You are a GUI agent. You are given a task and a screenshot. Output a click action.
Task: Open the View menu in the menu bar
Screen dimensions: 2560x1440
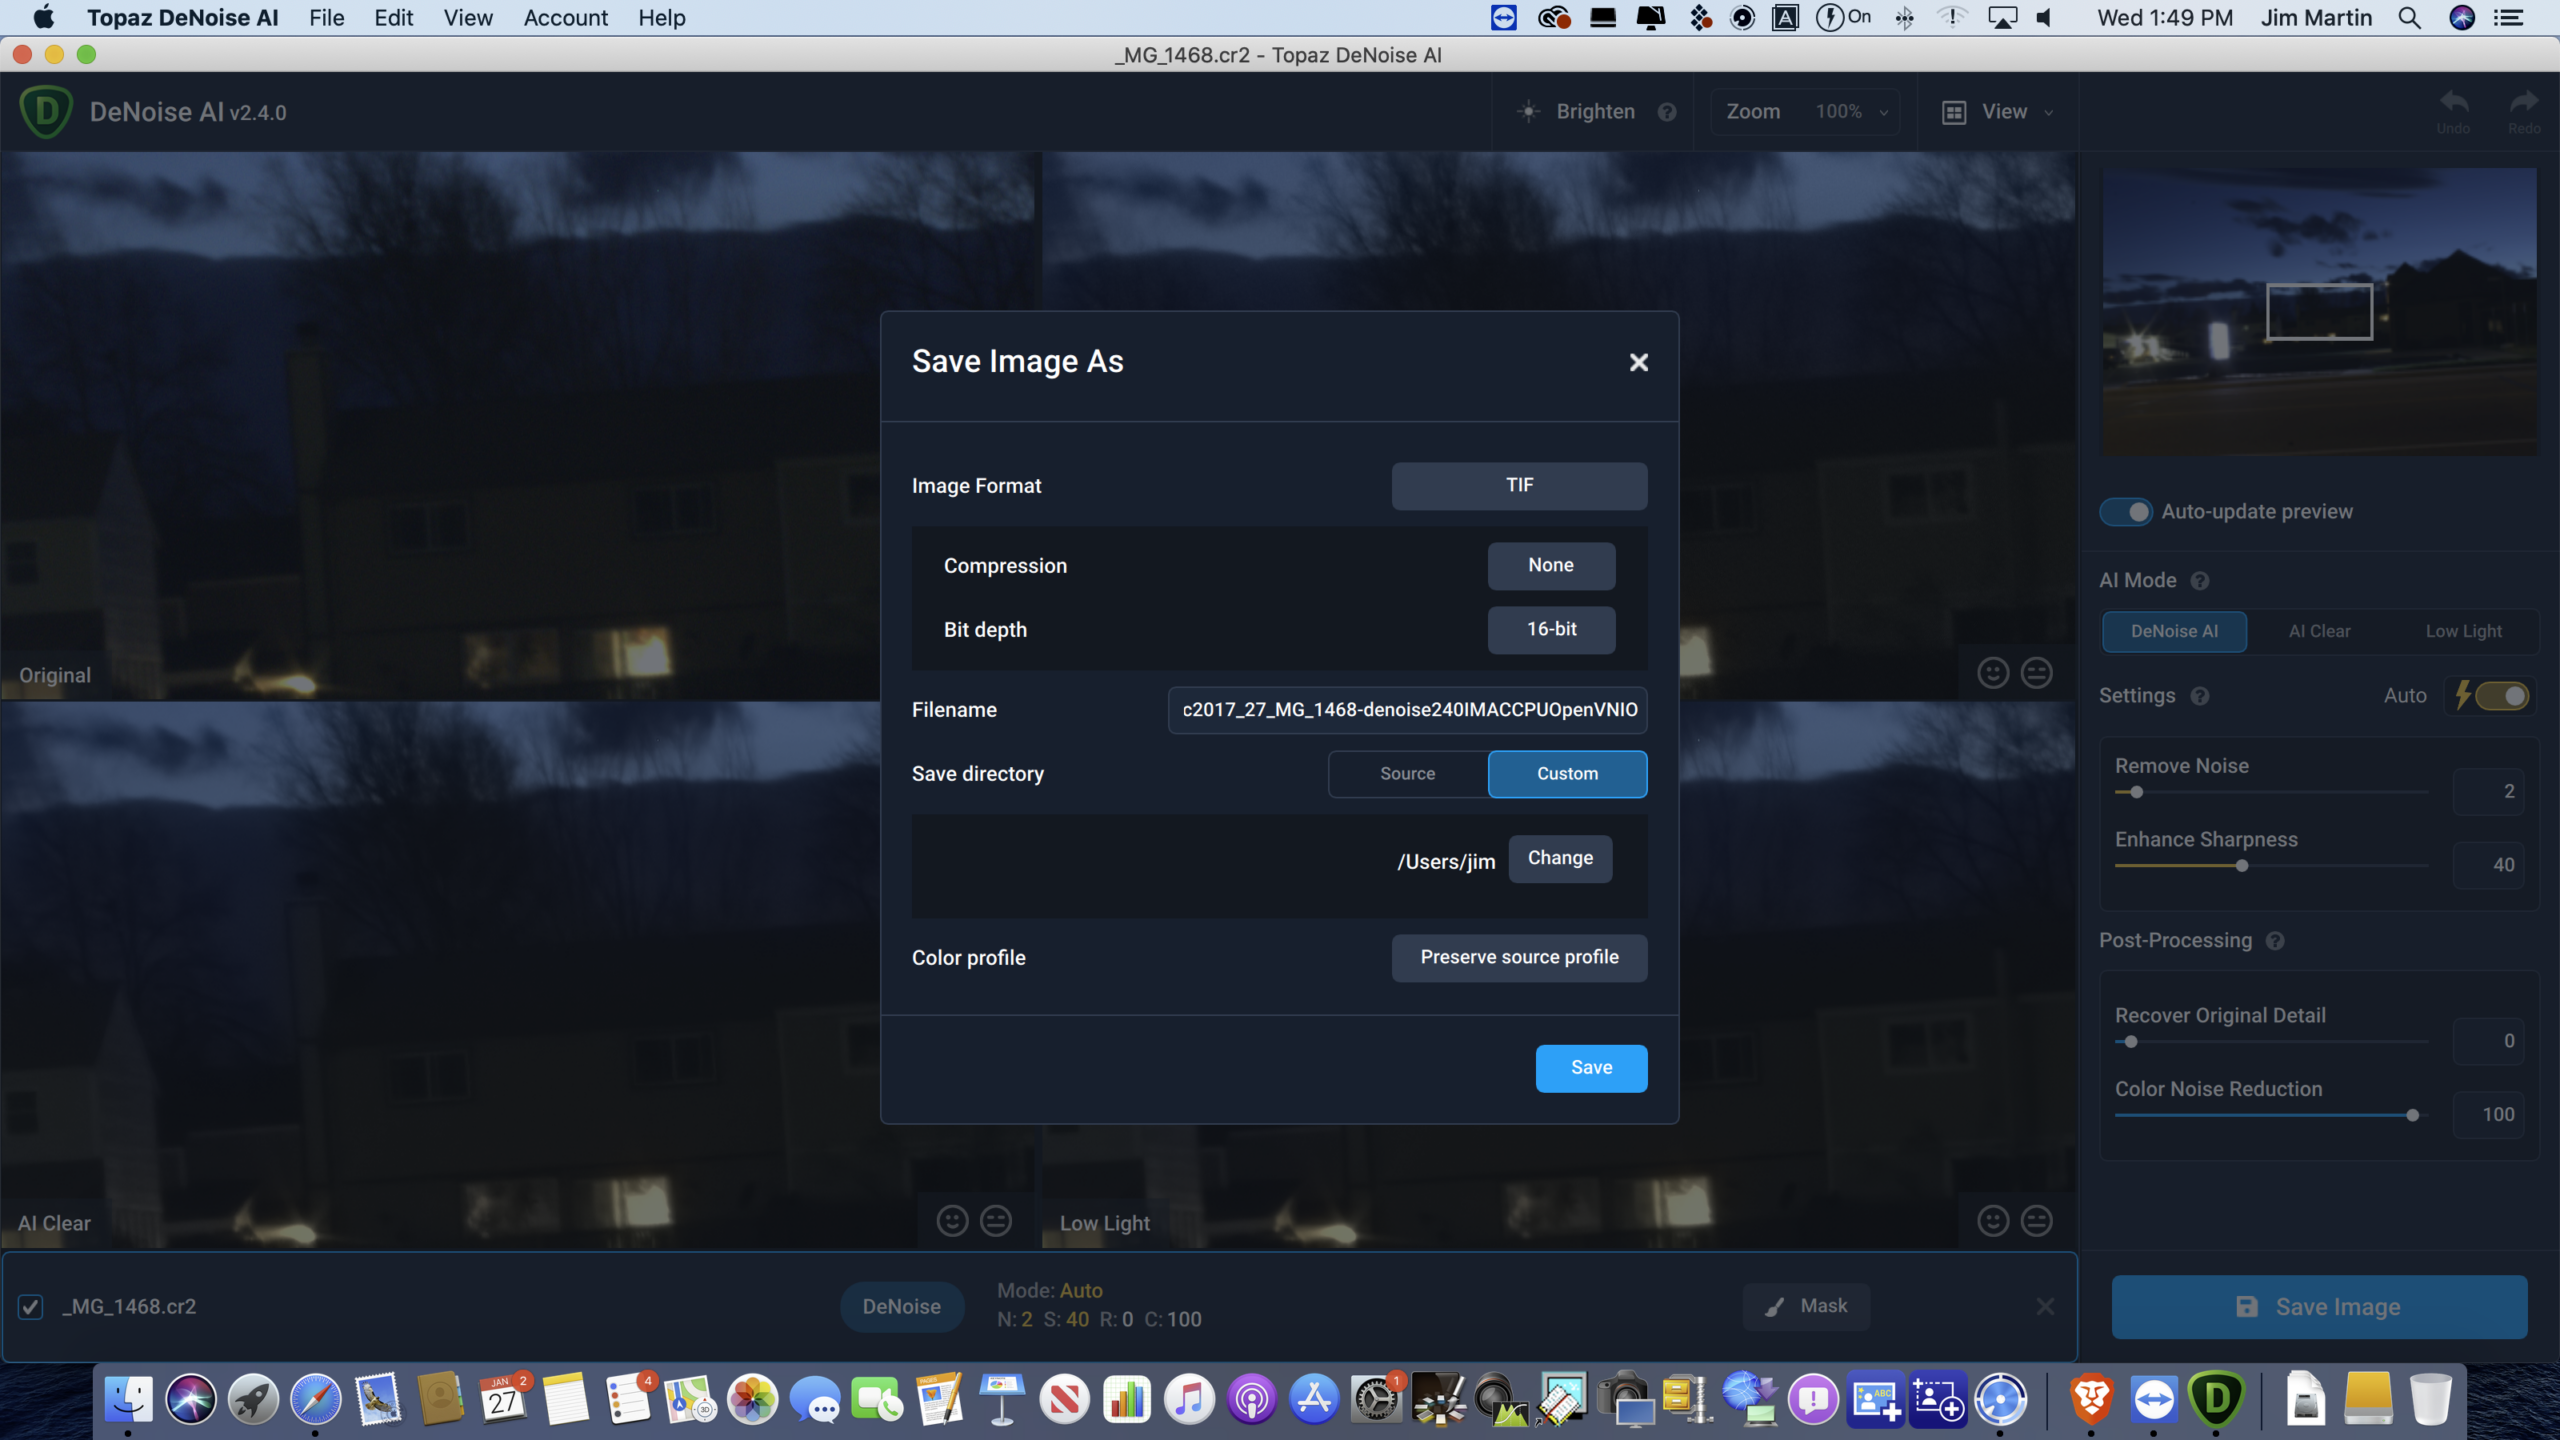click(x=468, y=18)
